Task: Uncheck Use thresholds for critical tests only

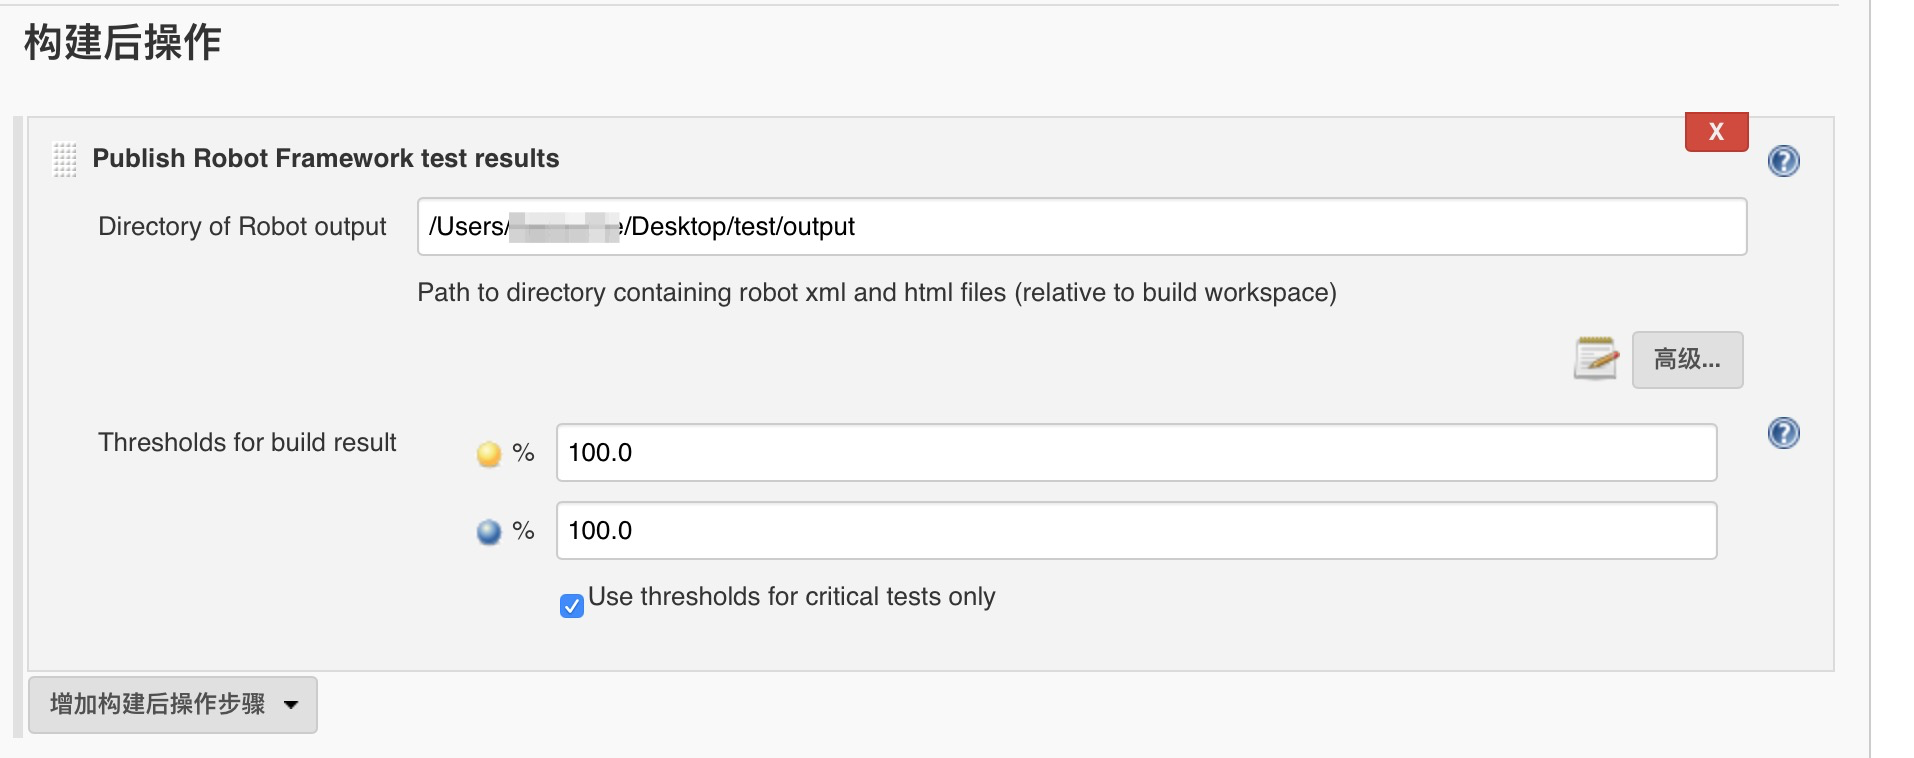Action: [572, 606]
